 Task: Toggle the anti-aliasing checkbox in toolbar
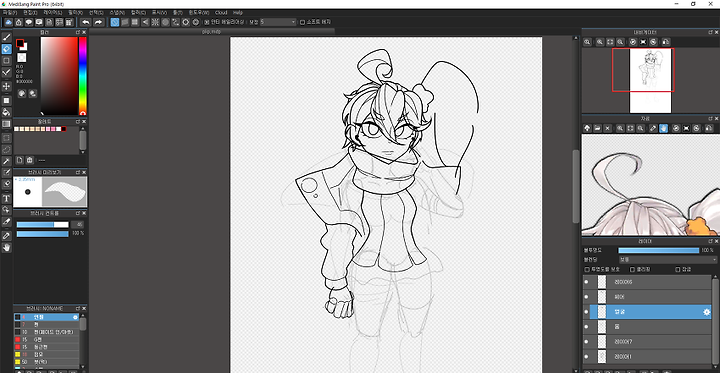(207, 22)
